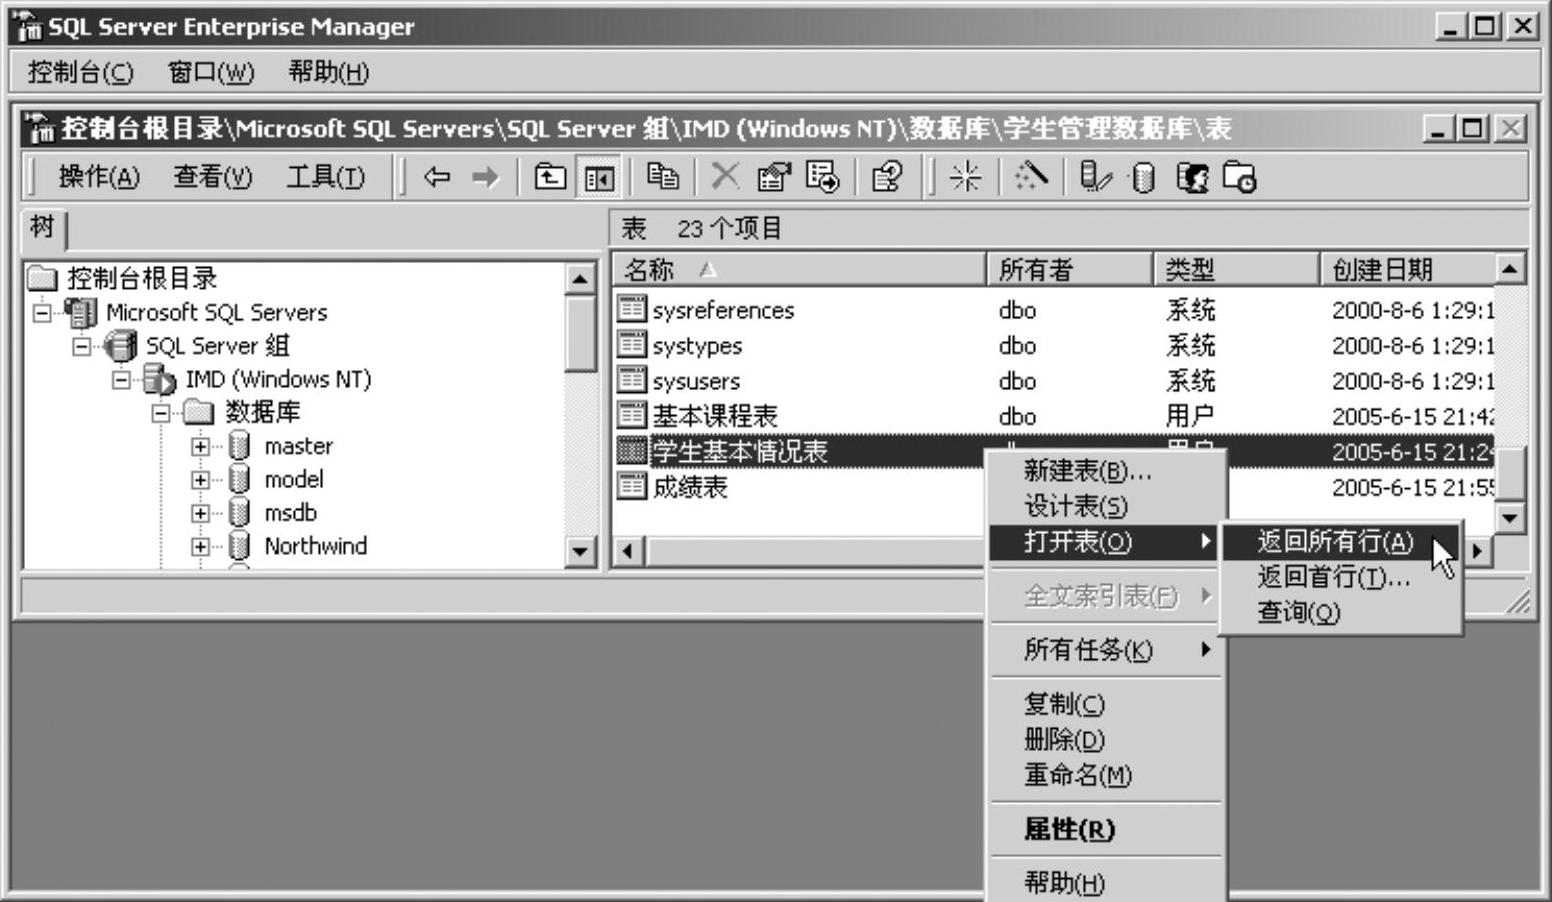Switch to the 树 tab
The height and width of the screenshot is (902, 1552).
[x=42, y=228]
